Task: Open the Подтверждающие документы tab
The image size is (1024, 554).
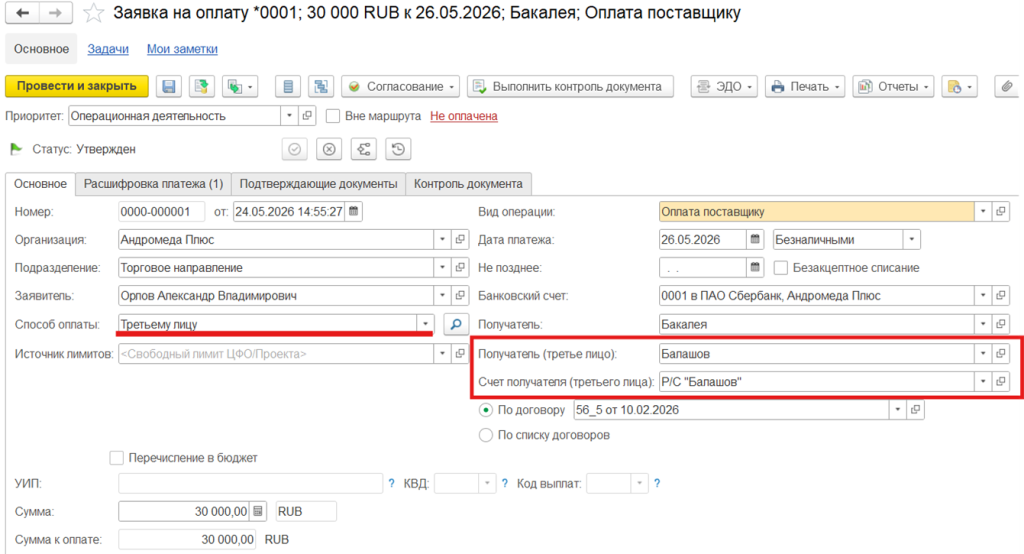Action: pos(318,184)
